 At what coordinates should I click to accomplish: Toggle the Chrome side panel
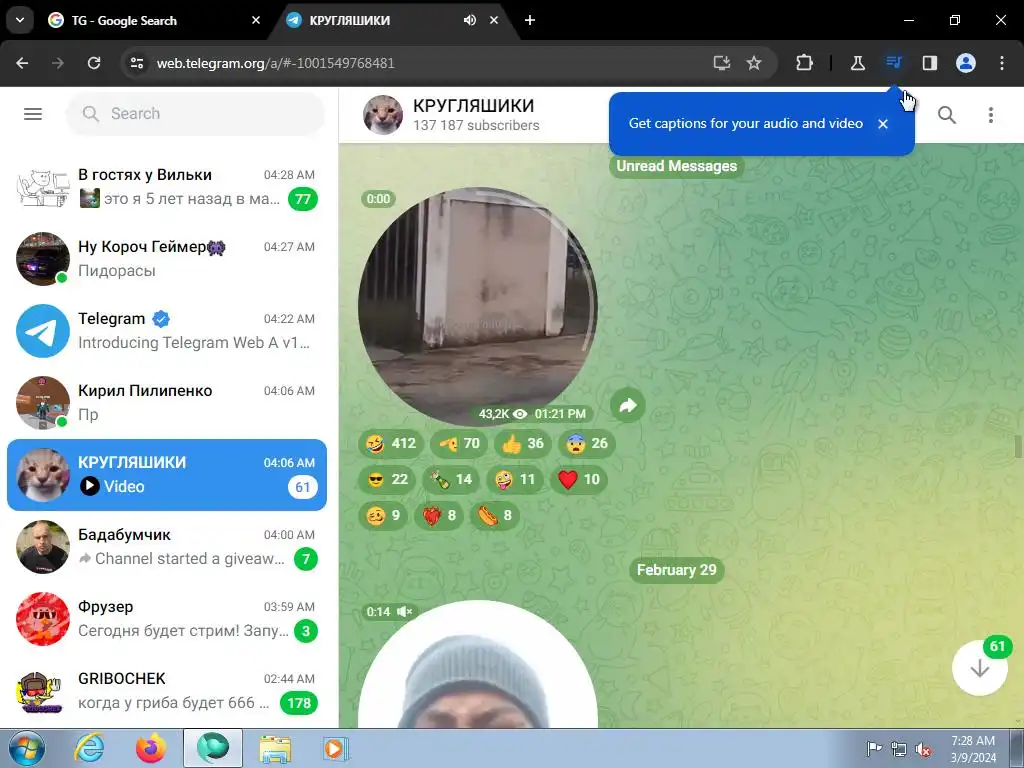click(x=929, y=63)
